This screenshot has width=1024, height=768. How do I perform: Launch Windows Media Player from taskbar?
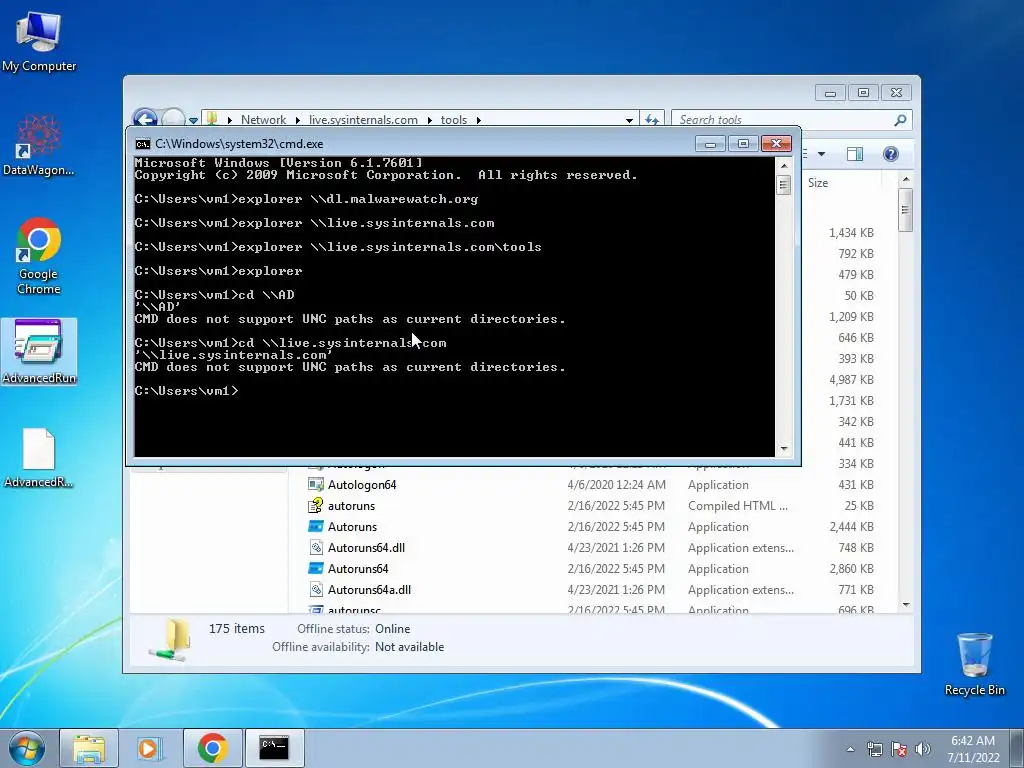[x=148, y=748]
